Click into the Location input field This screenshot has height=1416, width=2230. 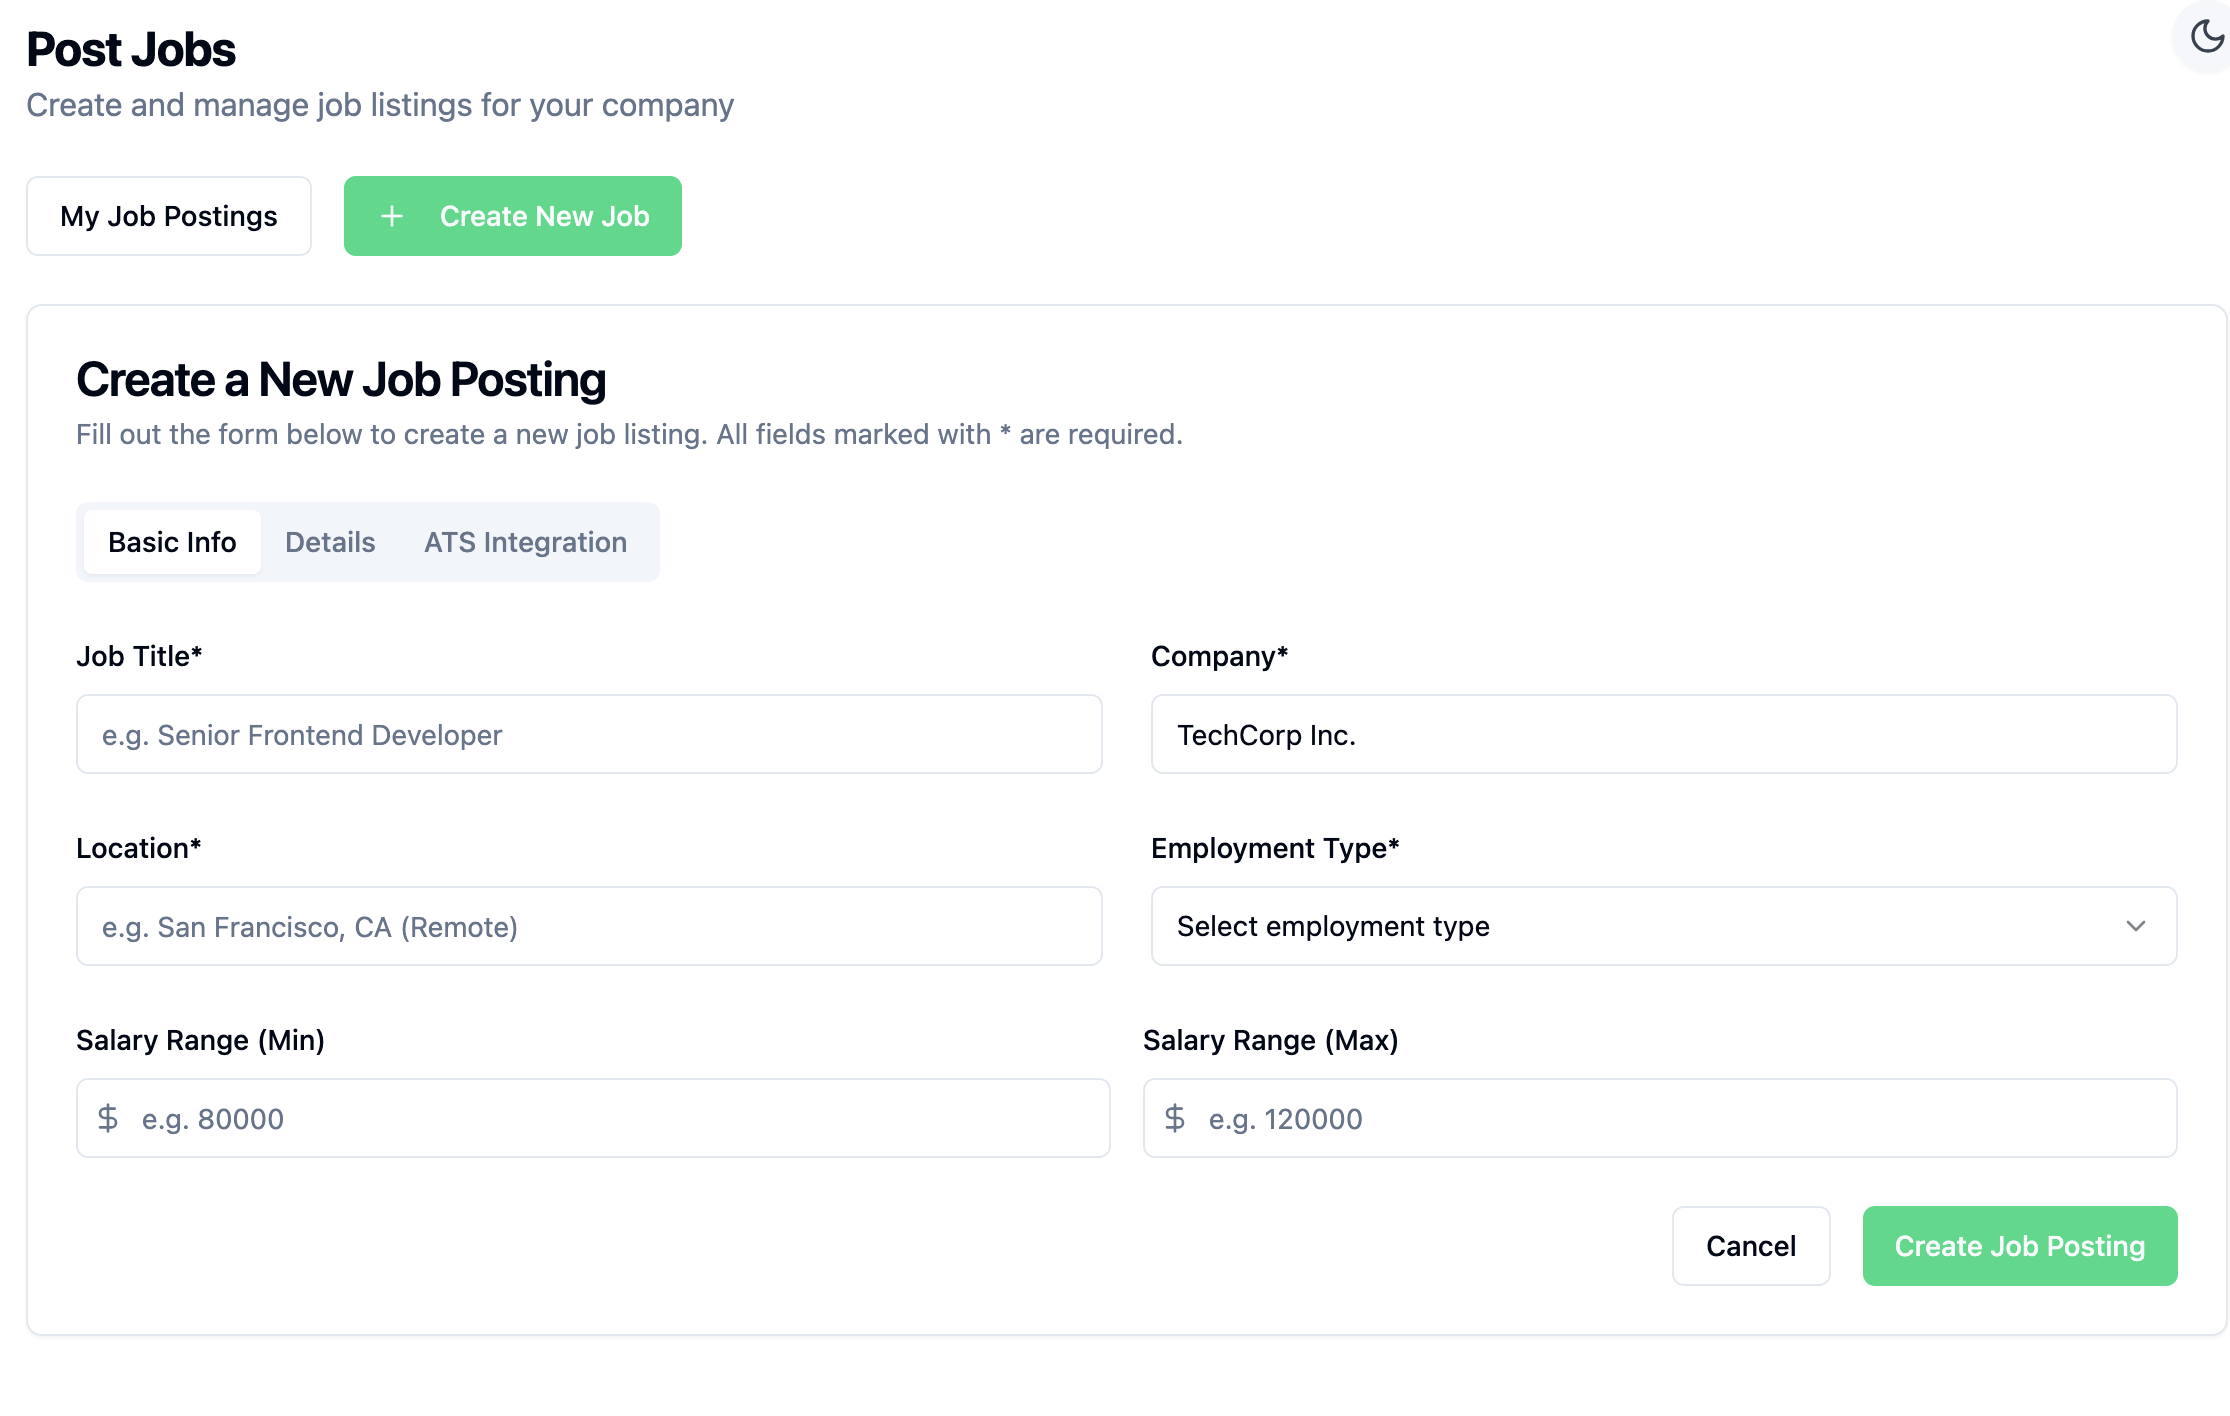click(589, 926)
